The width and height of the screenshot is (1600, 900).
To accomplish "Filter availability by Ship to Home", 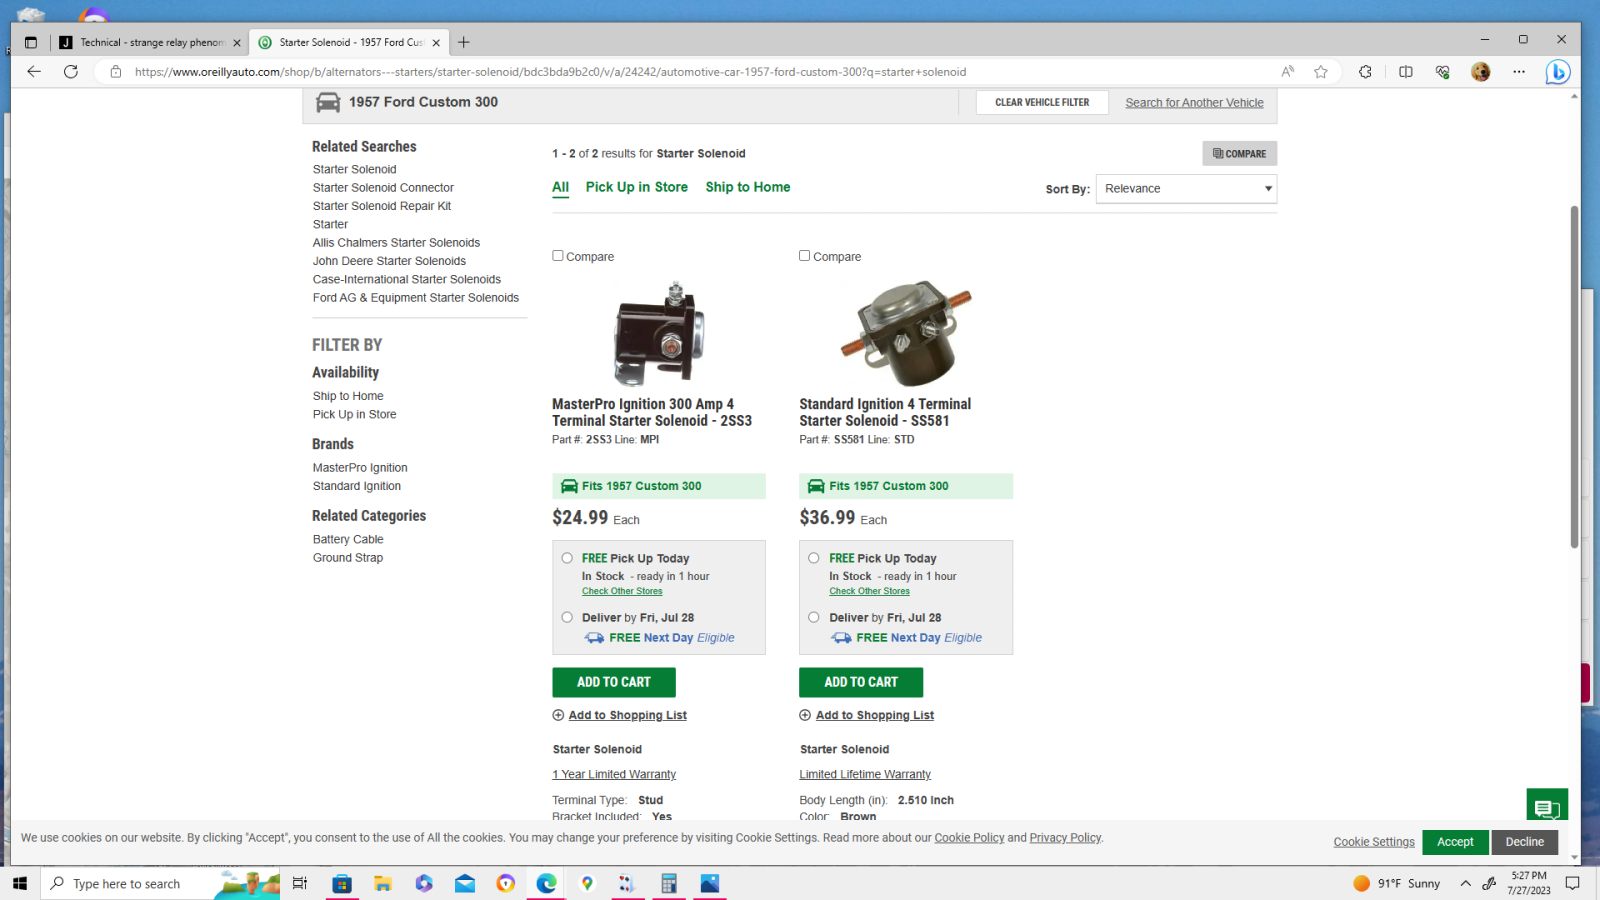I will [x=348, y=396].
